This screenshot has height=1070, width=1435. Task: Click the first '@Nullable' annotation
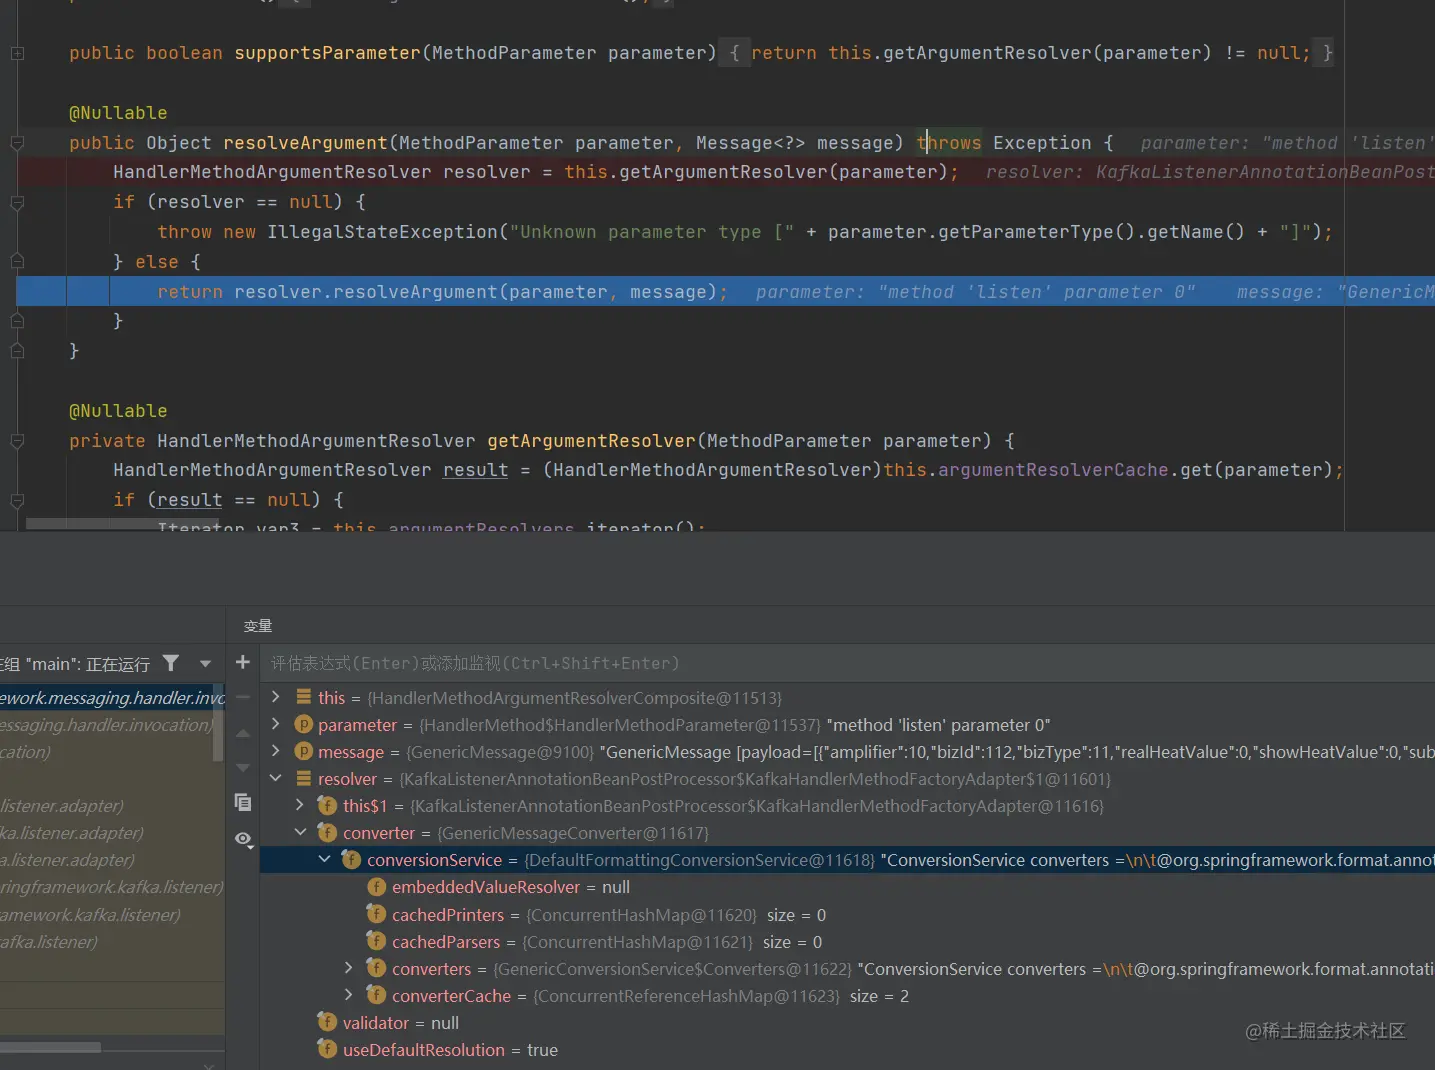tap(118, 113)
